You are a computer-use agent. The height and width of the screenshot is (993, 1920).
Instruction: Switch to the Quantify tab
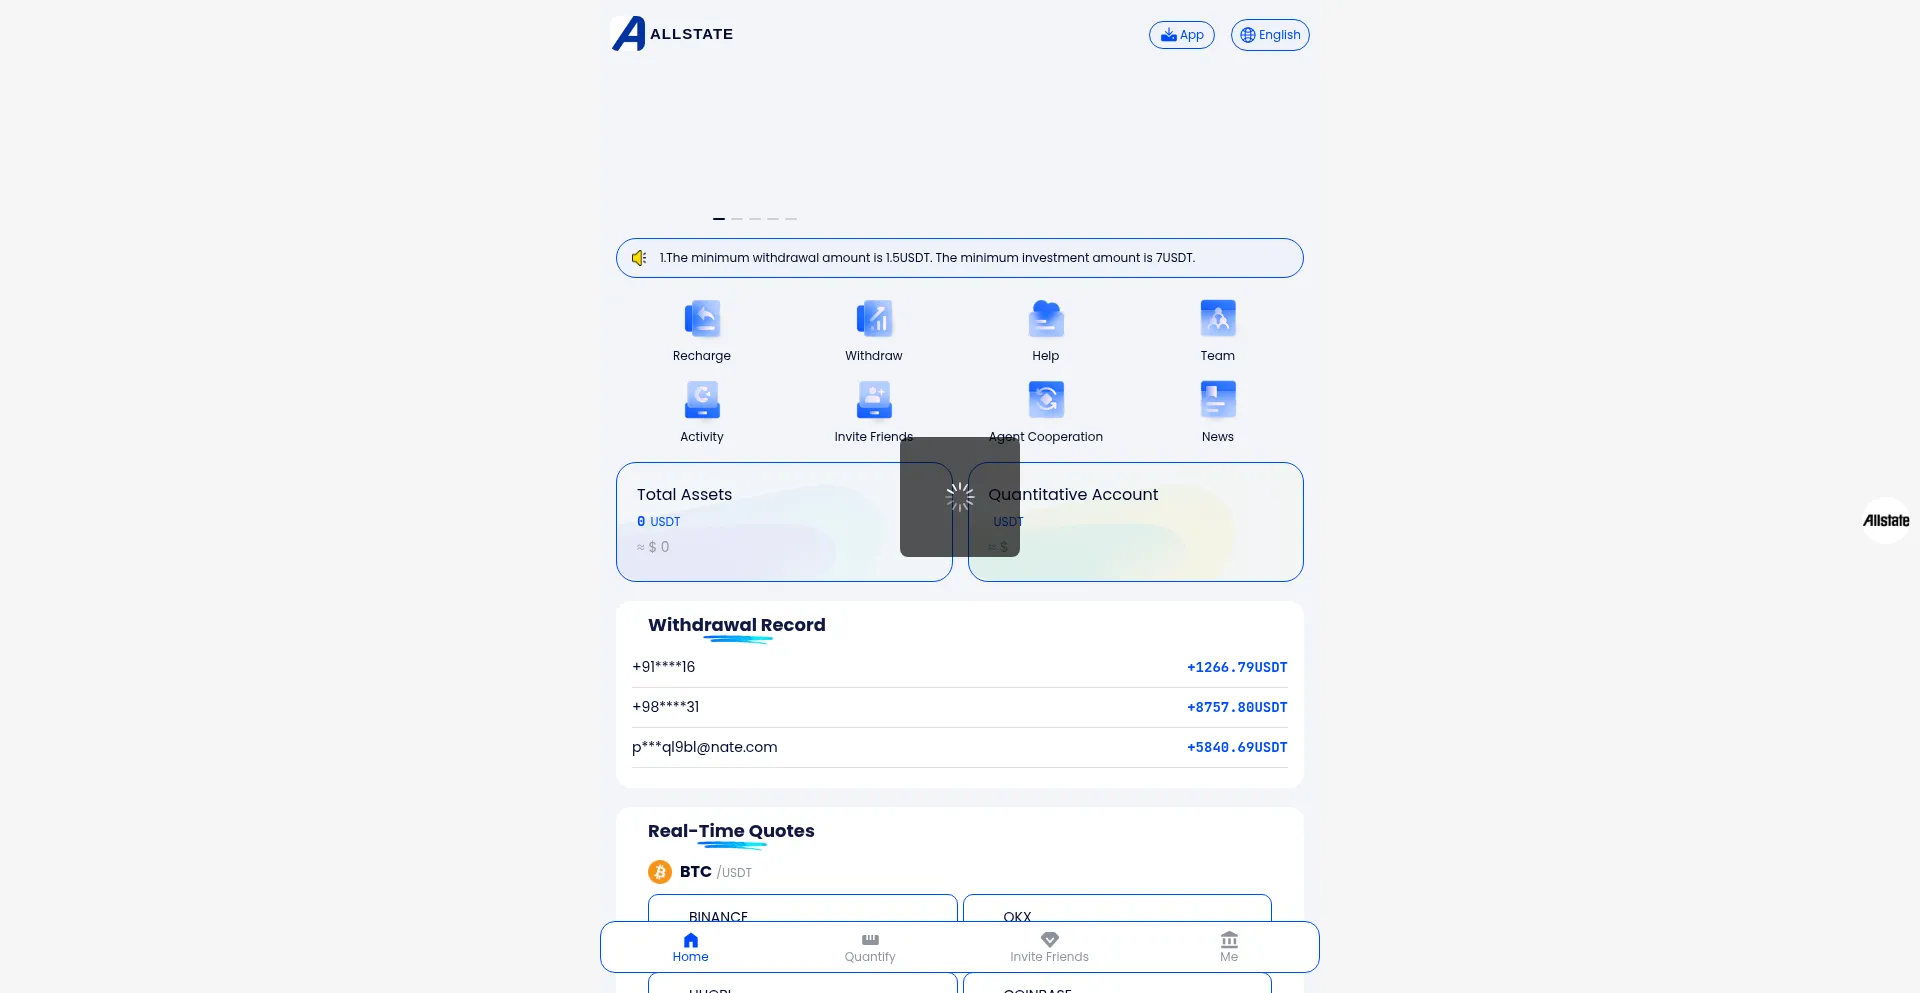click(x=870, y=947)
